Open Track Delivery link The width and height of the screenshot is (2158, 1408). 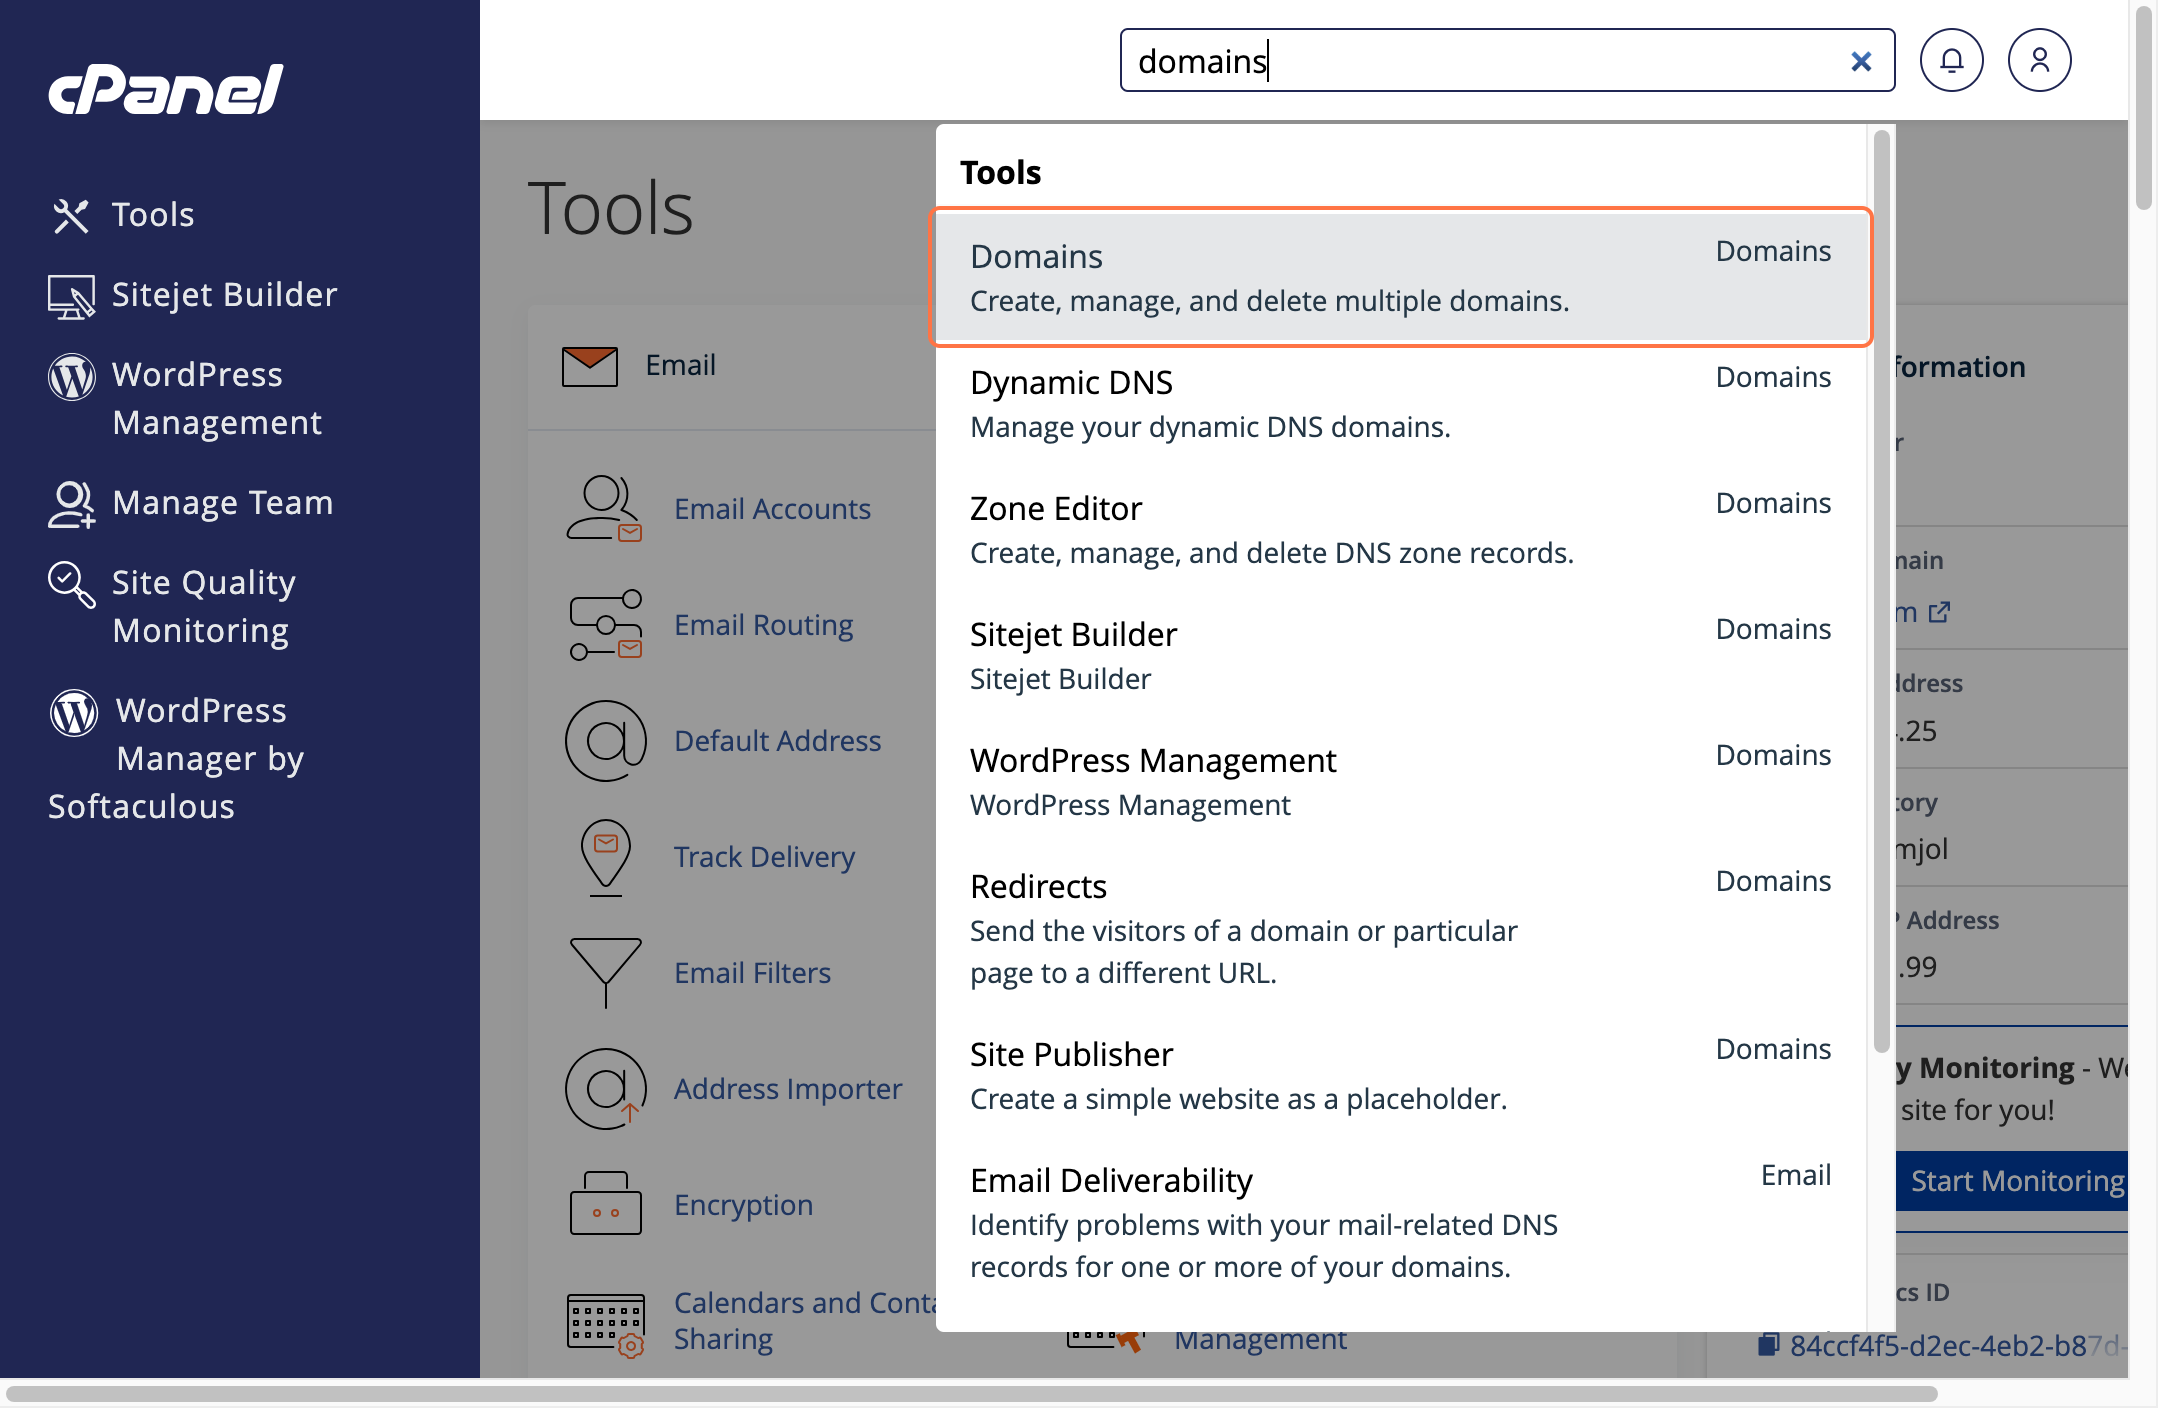(x=764, y=857)
